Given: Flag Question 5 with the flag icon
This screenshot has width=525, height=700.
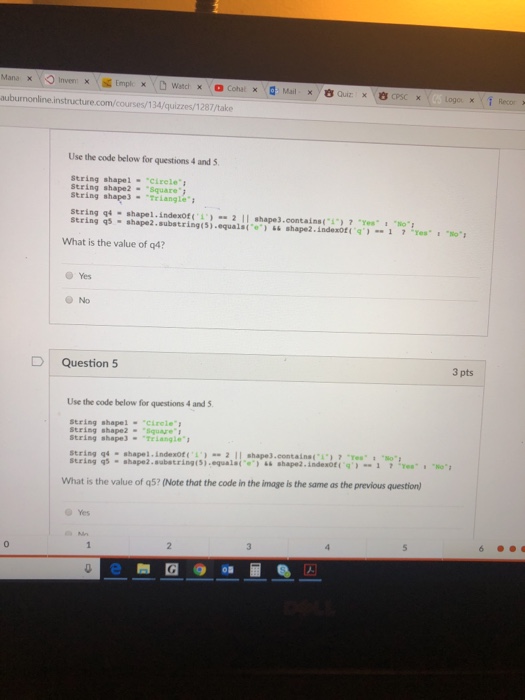Looking at the screenshot, I should tap(38, 361).
